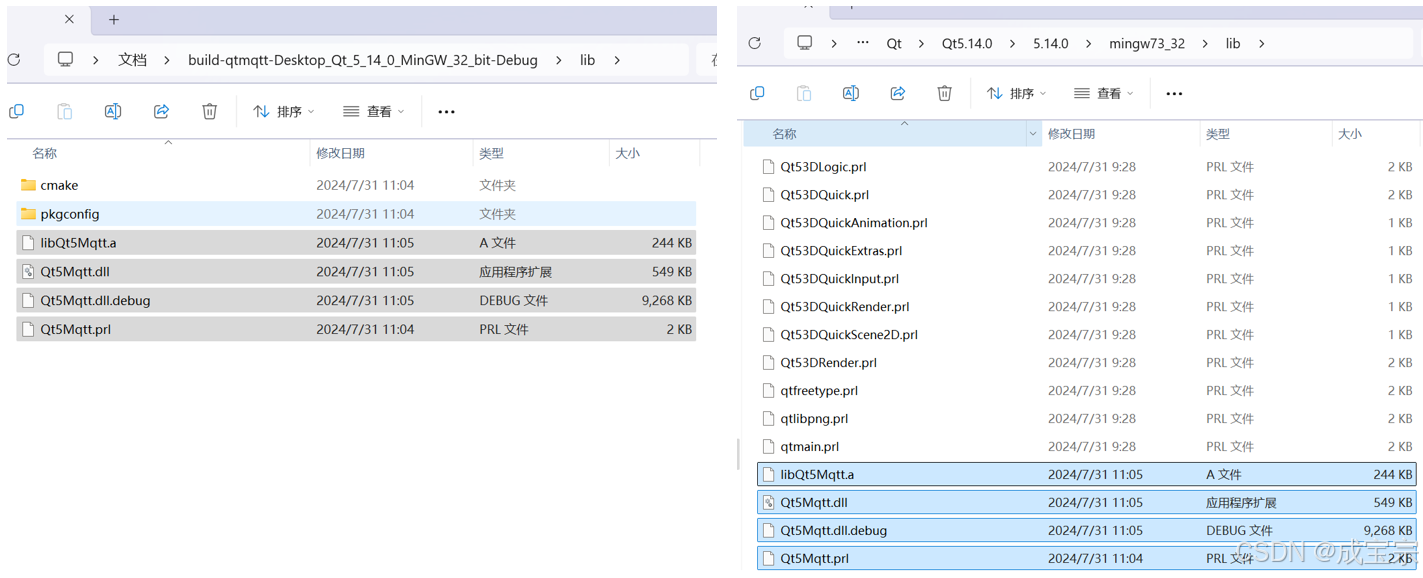
Task: Click paste icon in left window toolbar
Action: pyautogui.click(x=64, y=111)
